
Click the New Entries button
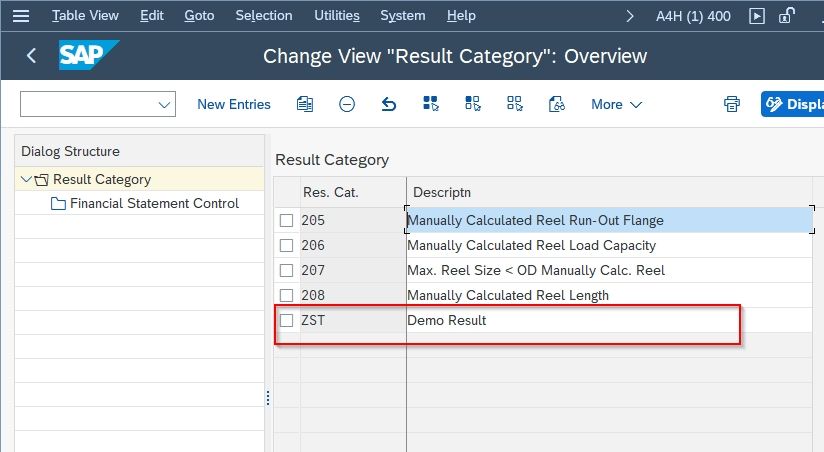click(x=234, y=105)
